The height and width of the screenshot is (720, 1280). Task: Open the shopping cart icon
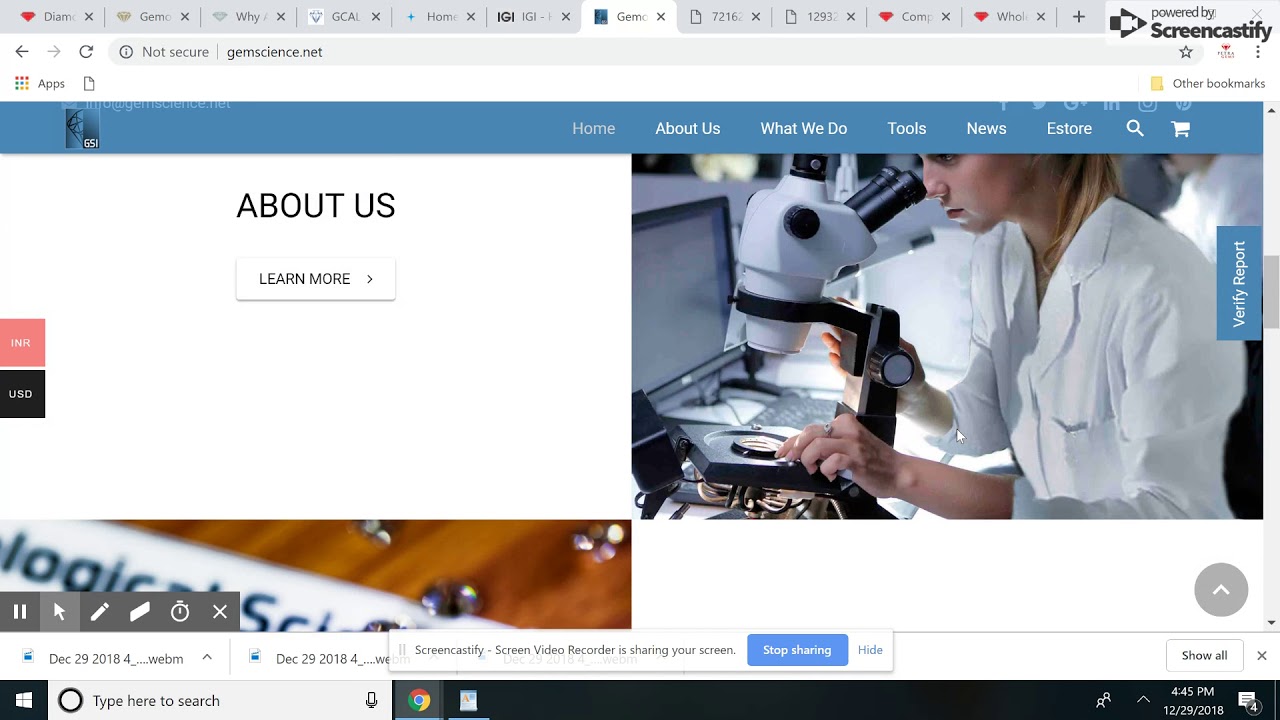tap(1181, 129)
